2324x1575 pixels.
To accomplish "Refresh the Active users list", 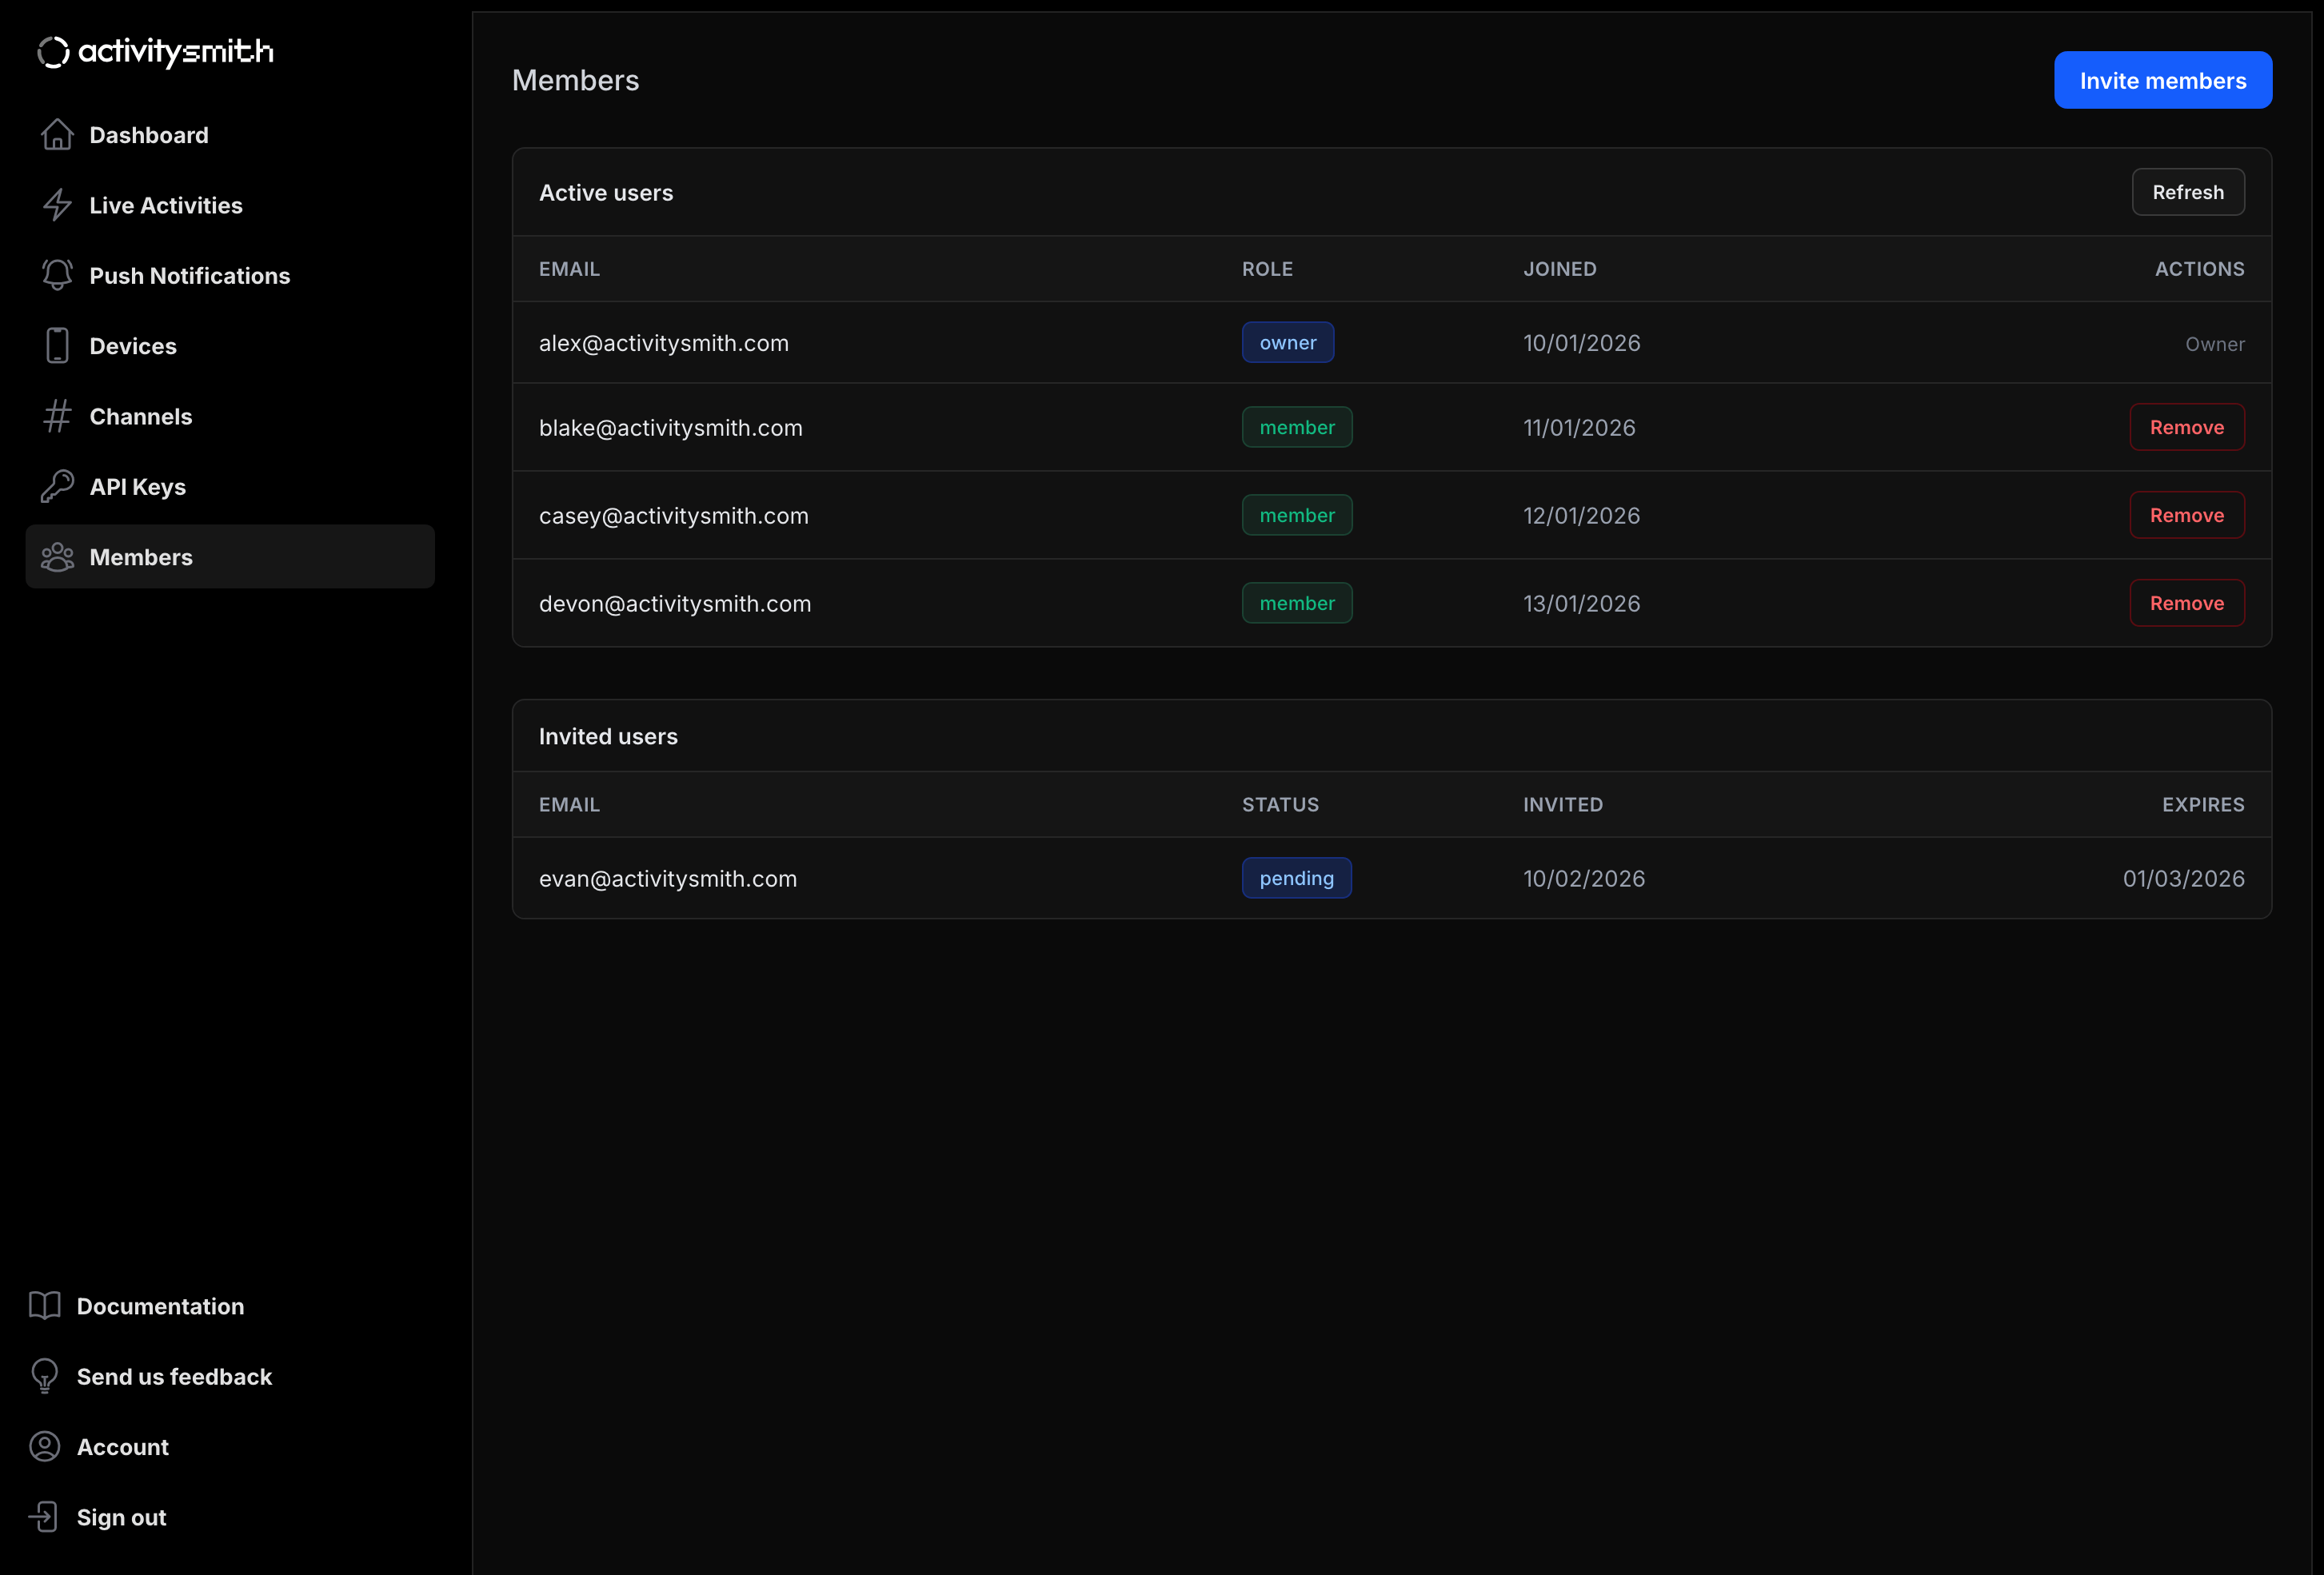I will click(x=2187, y=192).
